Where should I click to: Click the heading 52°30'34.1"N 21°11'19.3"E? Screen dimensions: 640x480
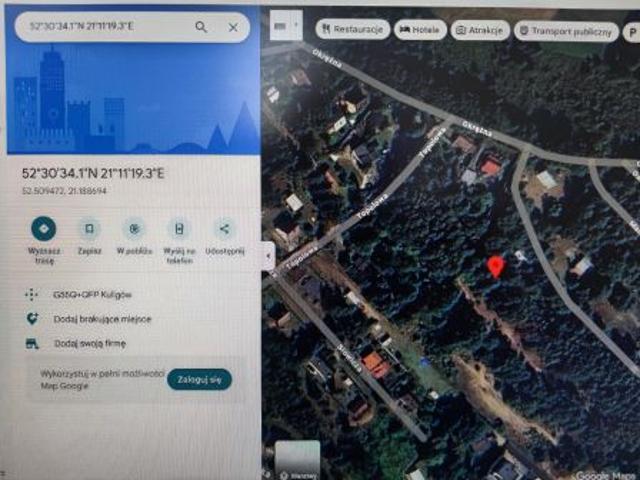click(x=93, y=173)
